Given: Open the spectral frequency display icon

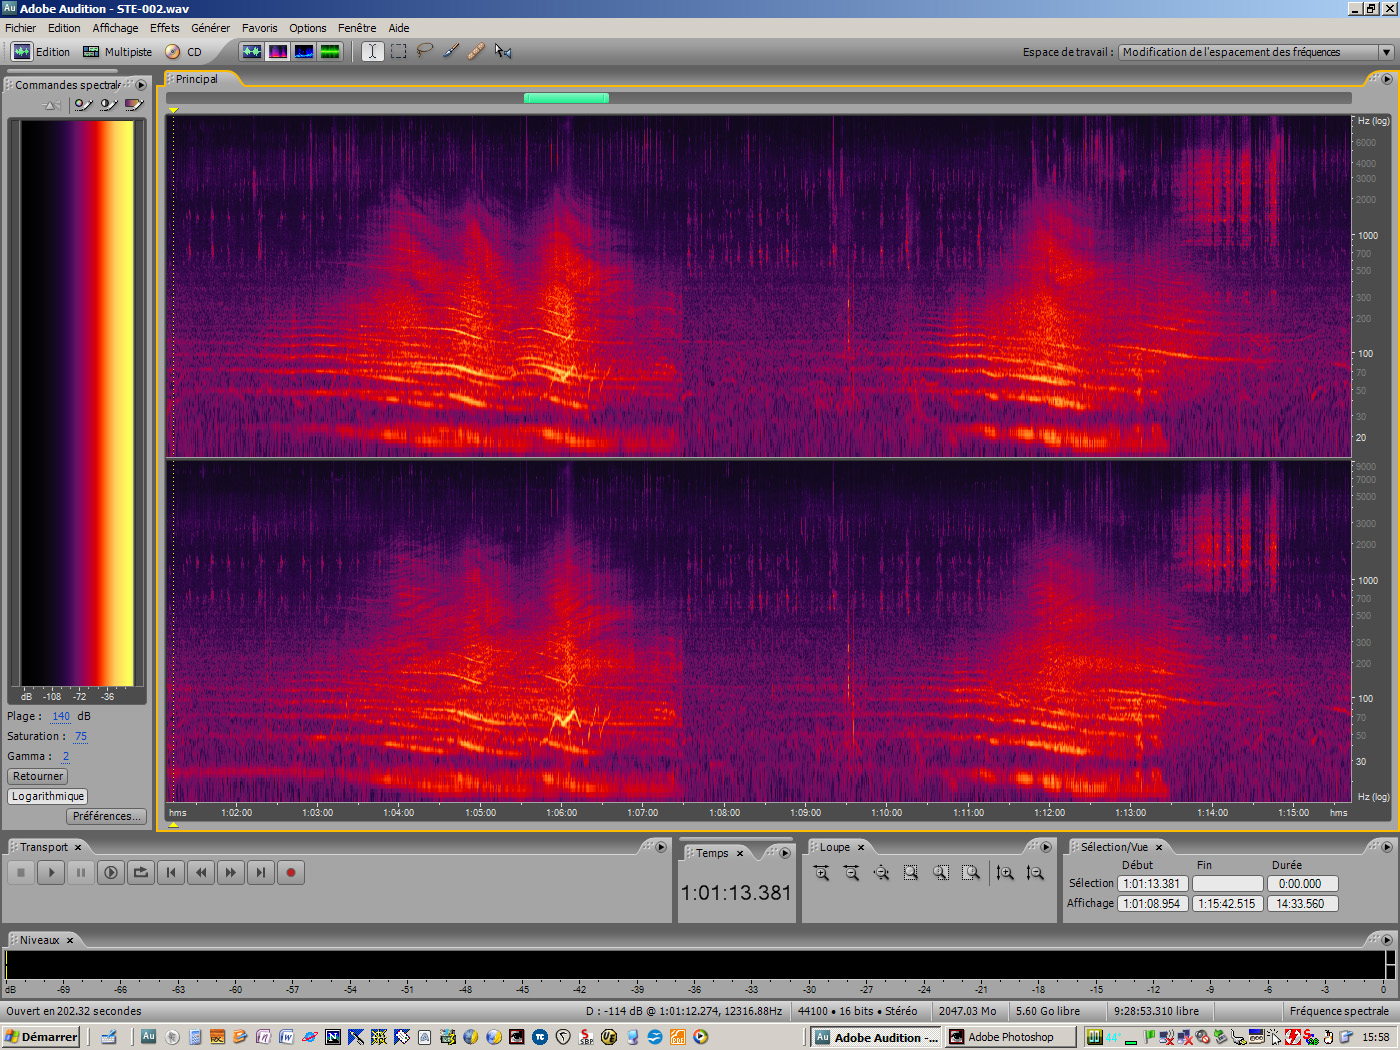Looking at the screenshot, I should pos(277,51).
